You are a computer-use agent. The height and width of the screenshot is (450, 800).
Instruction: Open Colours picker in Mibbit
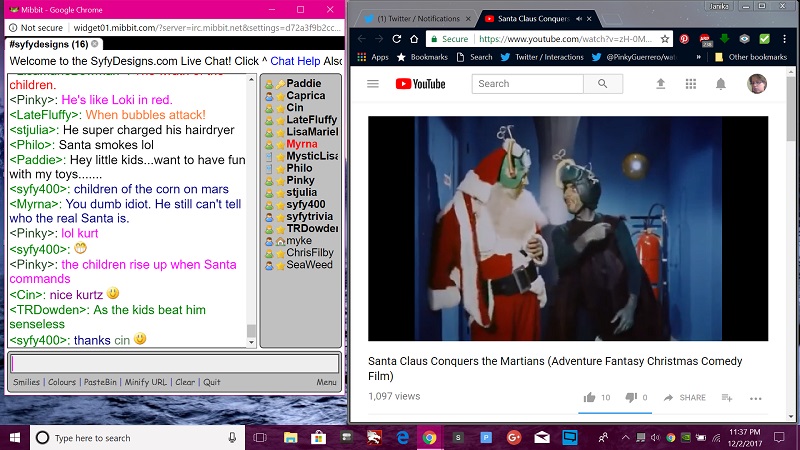coord(62,382)
